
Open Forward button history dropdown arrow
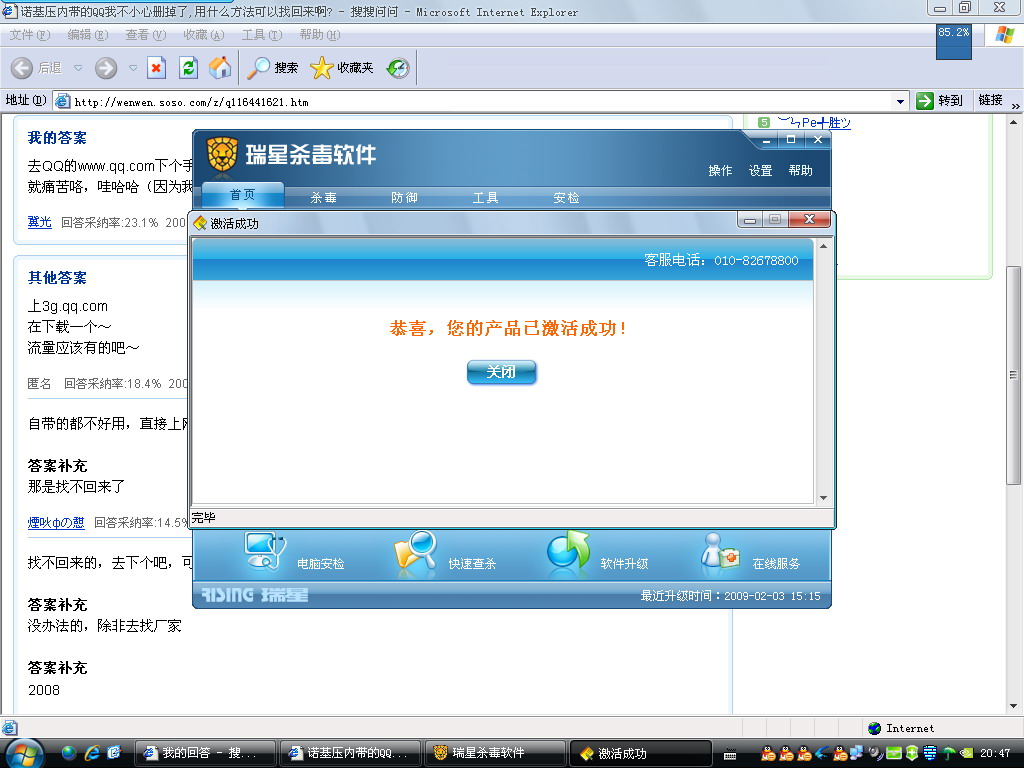pyautogui.click(x=133, y=68)
